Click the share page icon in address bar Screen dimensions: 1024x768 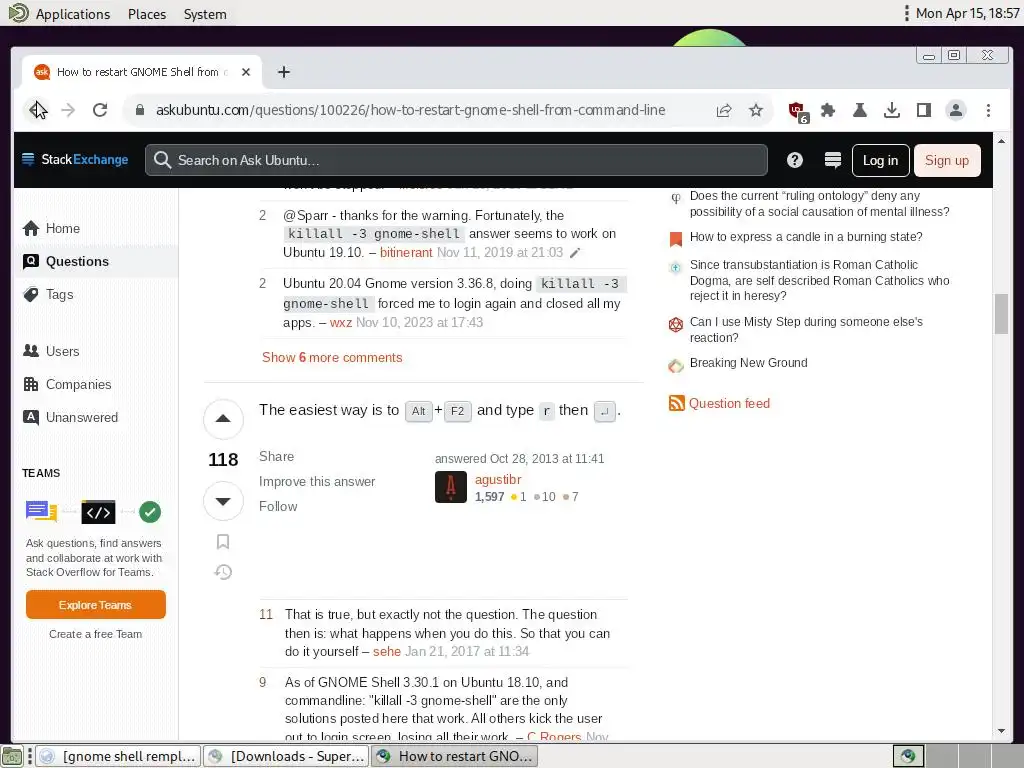tap(724, 110)
